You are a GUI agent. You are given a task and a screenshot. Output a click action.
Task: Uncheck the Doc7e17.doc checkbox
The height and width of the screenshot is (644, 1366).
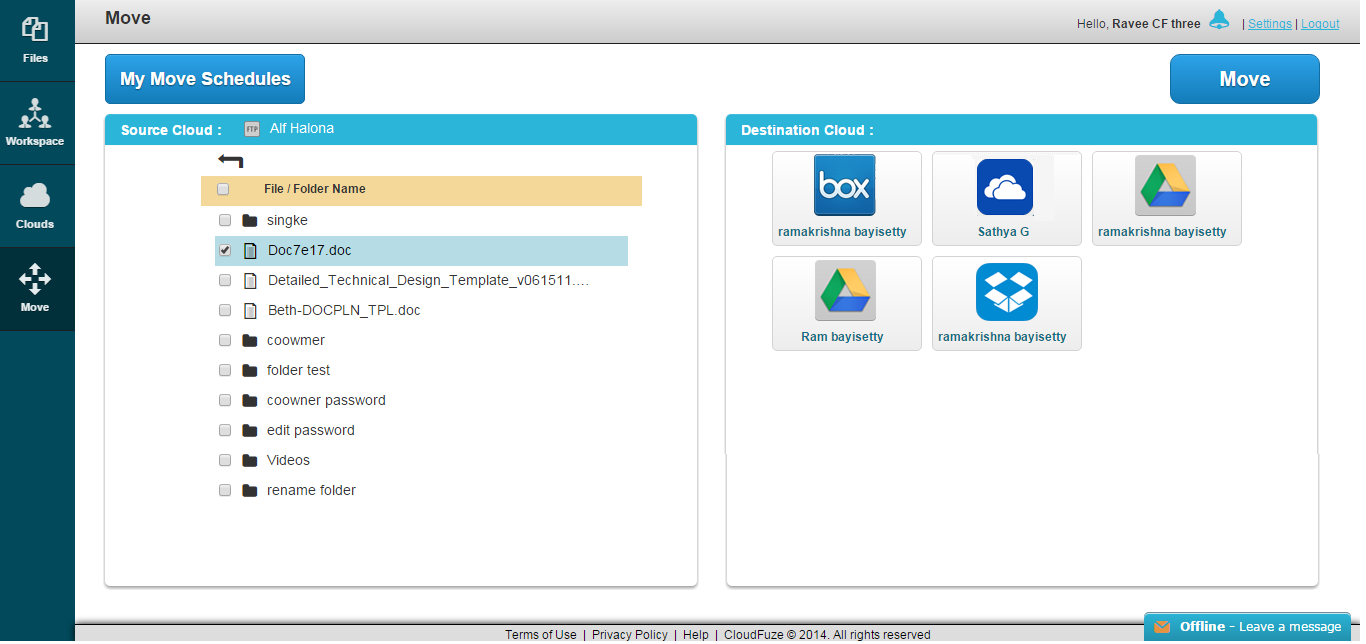pos(225,250)
